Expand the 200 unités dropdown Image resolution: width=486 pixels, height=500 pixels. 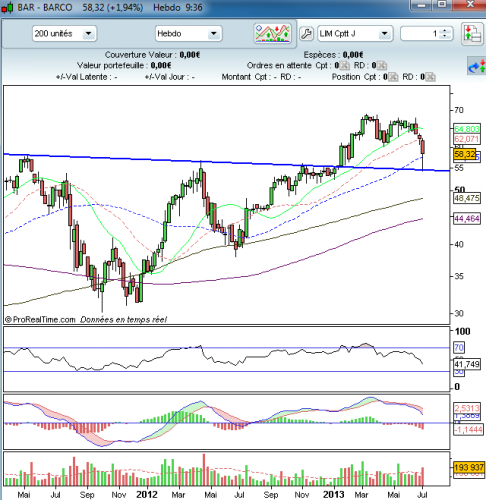tap(89, 34)
